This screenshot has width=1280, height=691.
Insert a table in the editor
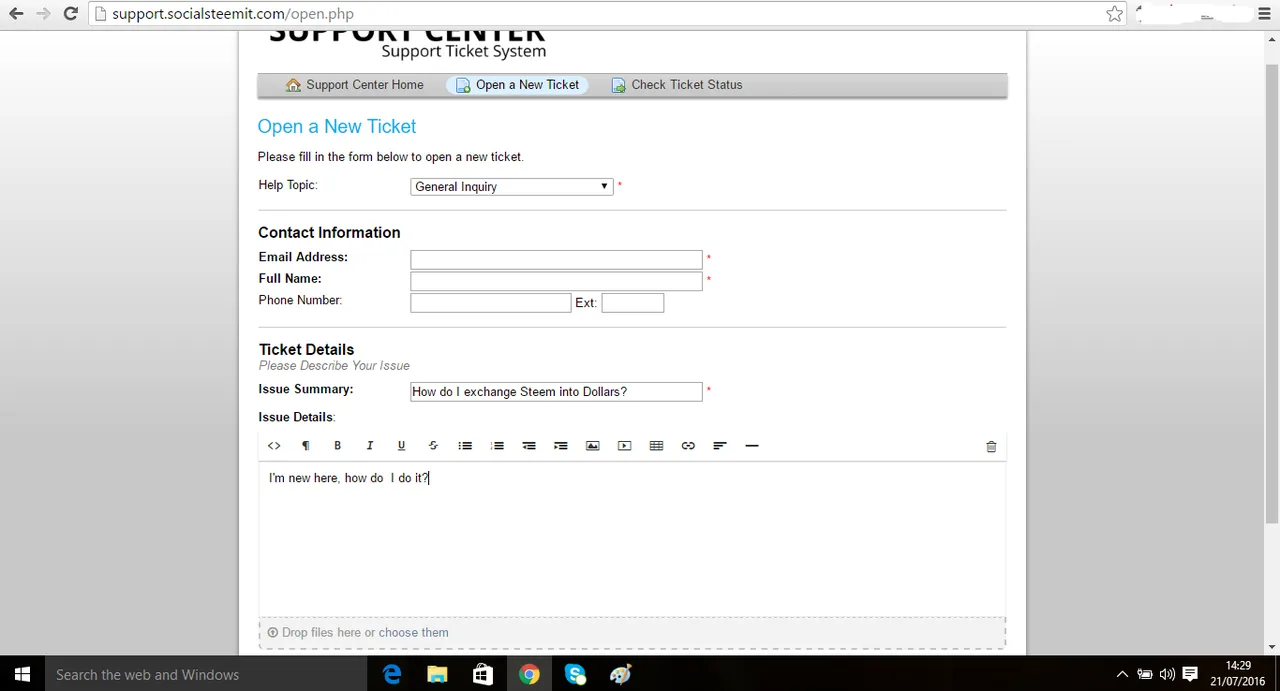click(657, 446)
